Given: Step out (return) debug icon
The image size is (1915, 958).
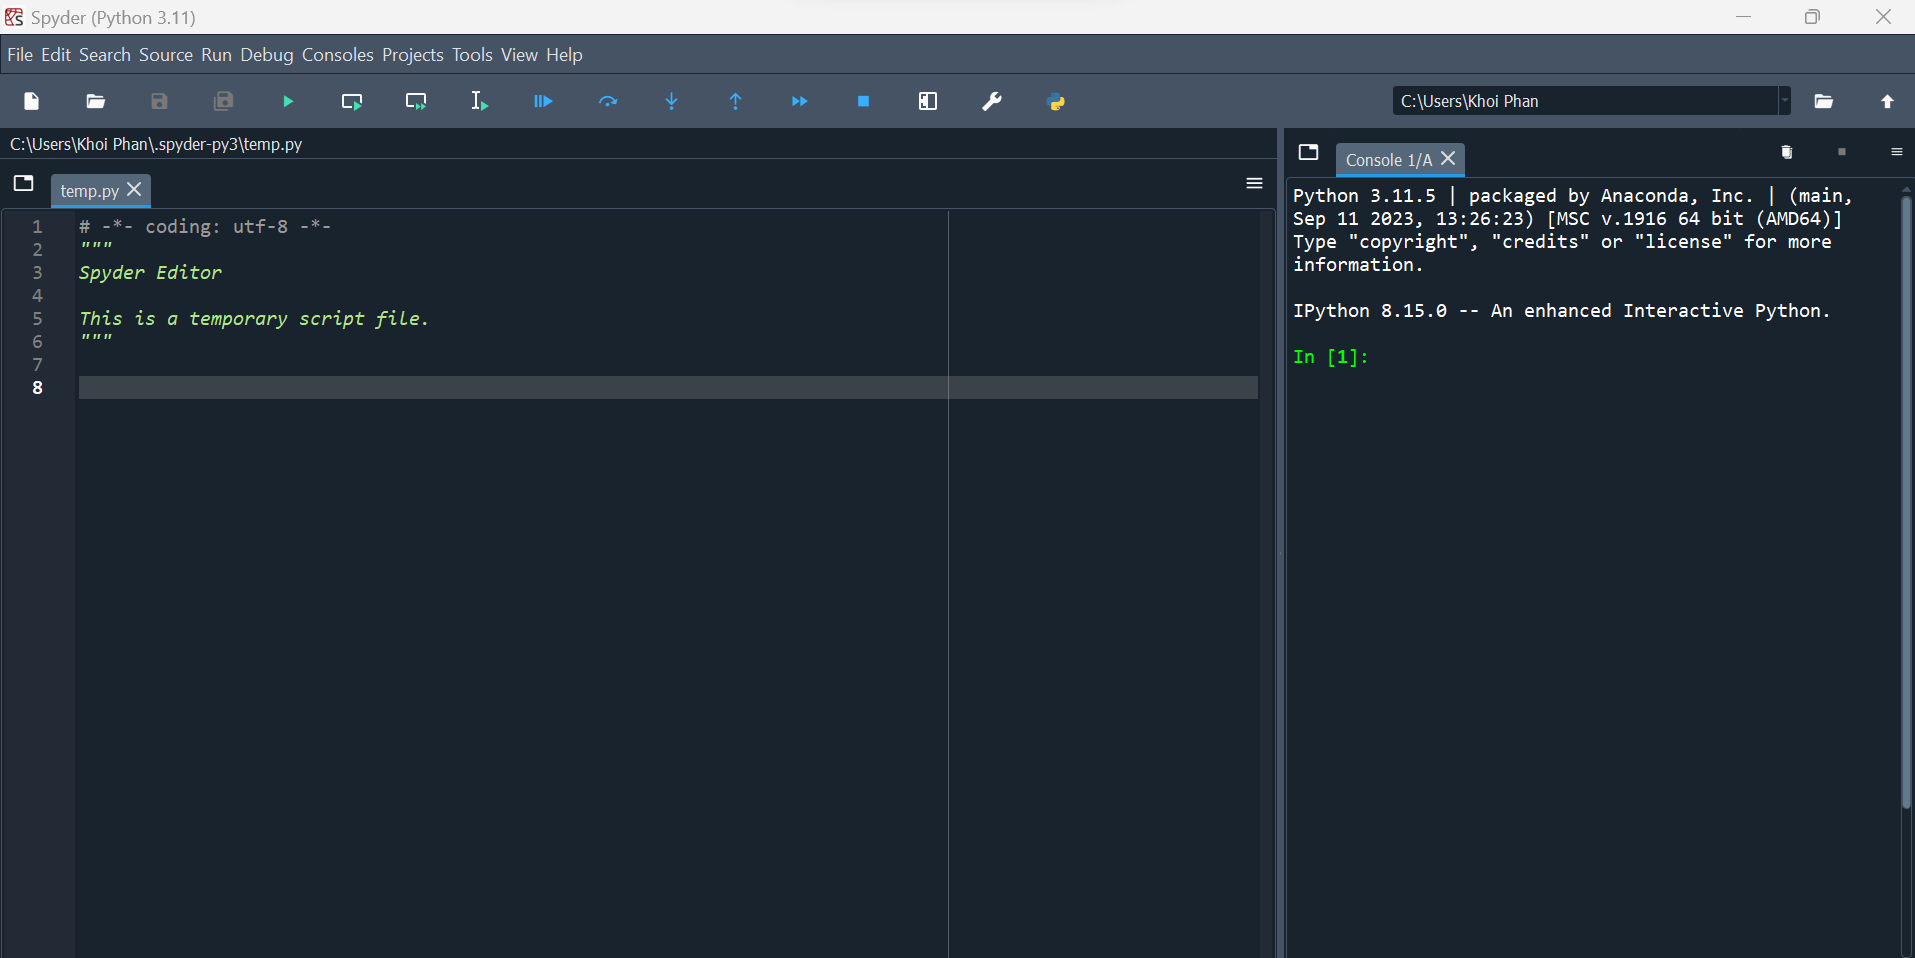Looking at the screenshot, I should pyautogui.click(x=736, y=101).
